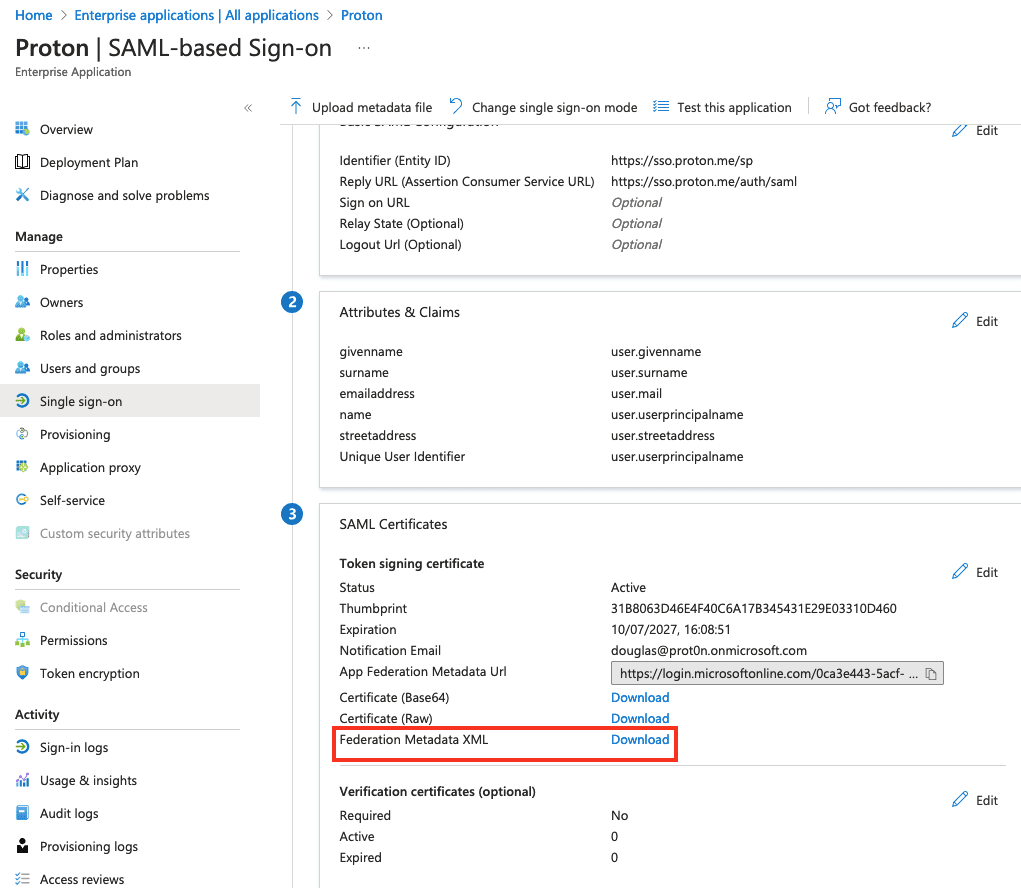Collapse the sidebar with double chevron

(248, 108)
